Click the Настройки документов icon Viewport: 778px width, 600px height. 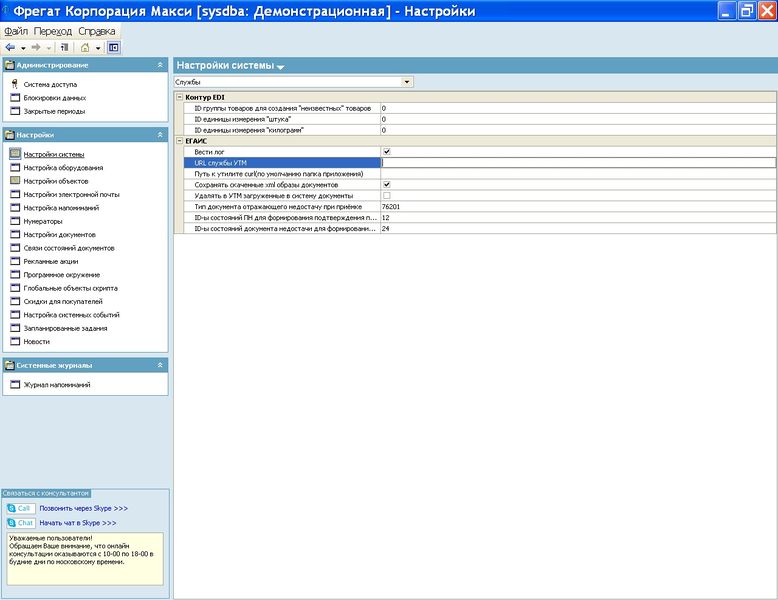(x=15, y=234)
